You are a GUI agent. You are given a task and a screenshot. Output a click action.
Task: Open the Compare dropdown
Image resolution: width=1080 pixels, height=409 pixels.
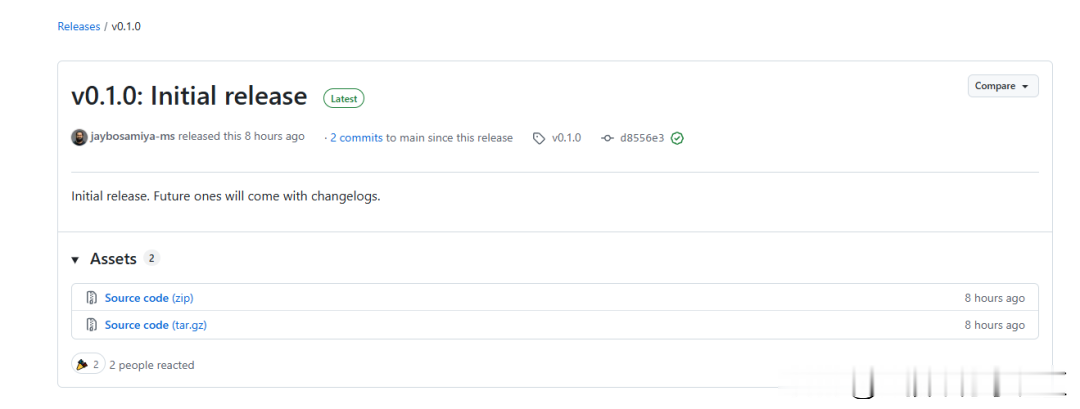click(x=1003, y=86)
